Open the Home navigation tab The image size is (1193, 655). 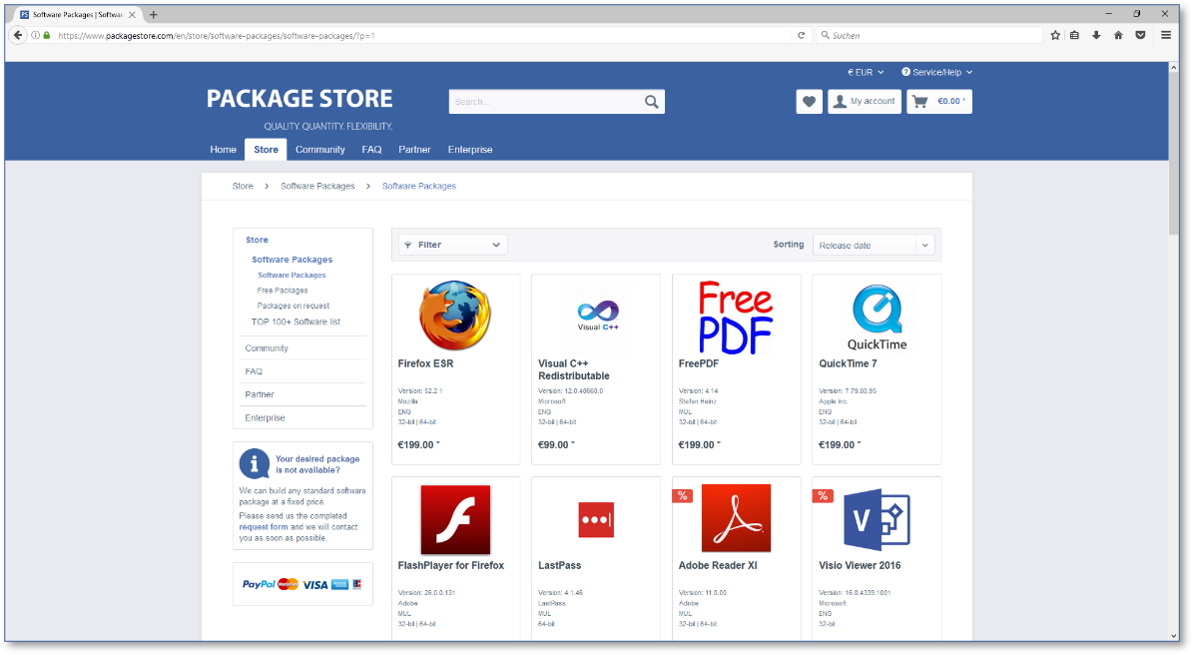[223, 150]
